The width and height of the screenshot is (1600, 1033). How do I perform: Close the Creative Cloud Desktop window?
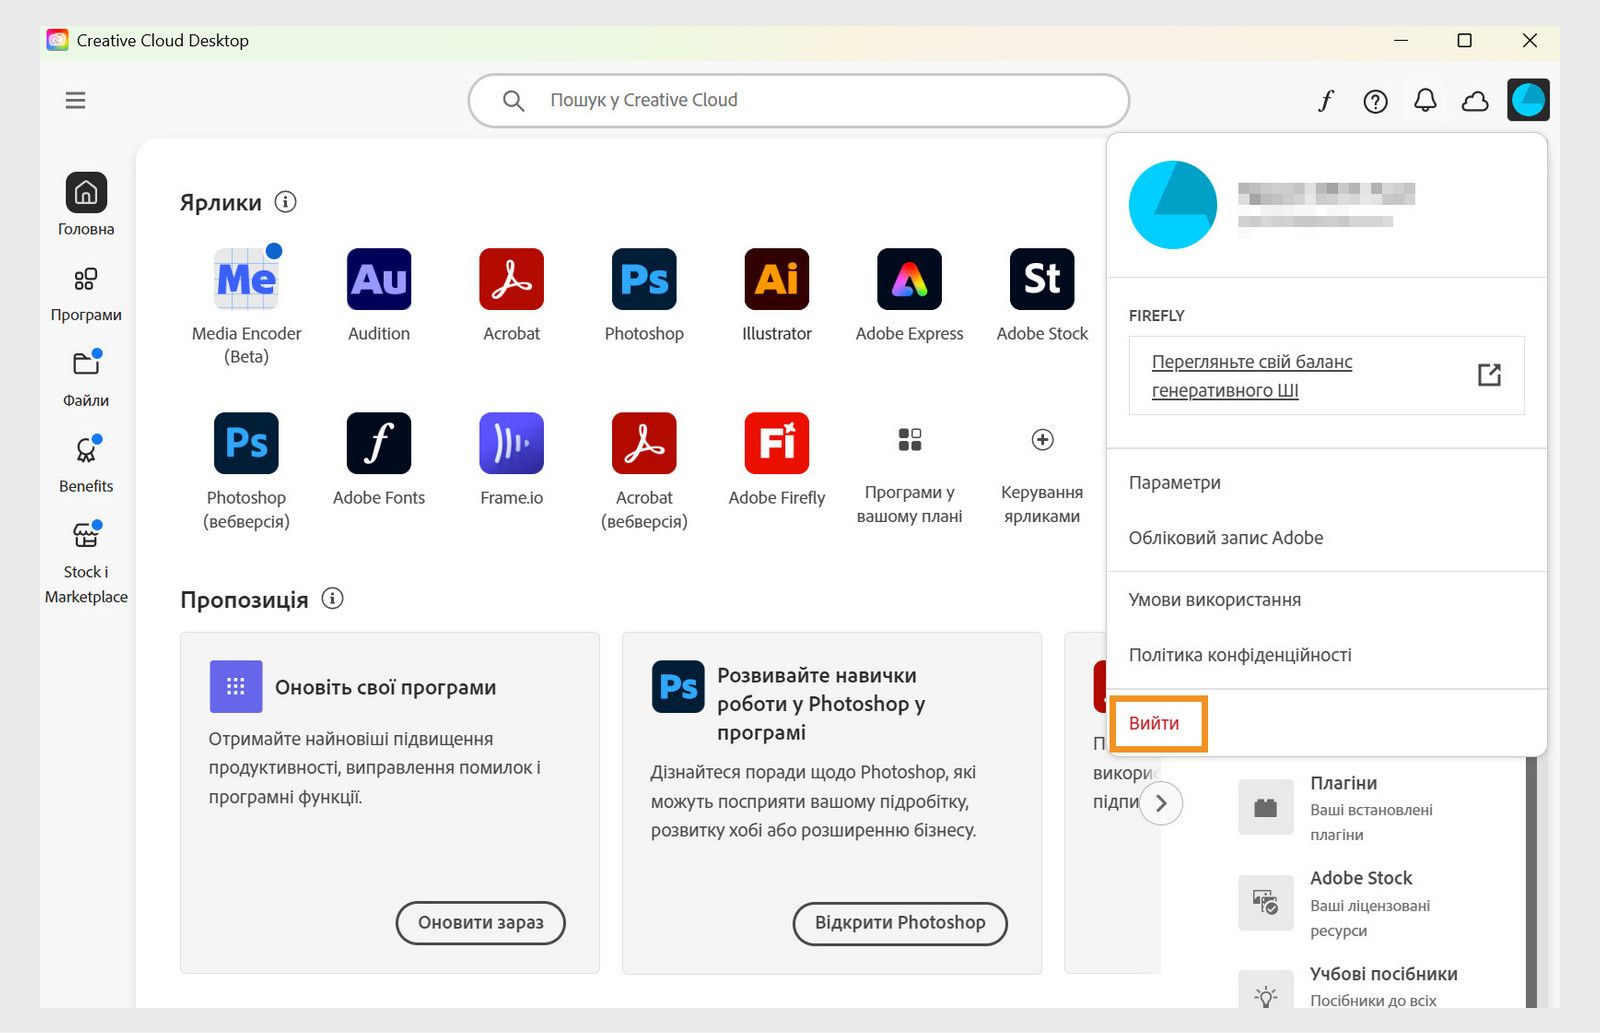point(1529,41)
